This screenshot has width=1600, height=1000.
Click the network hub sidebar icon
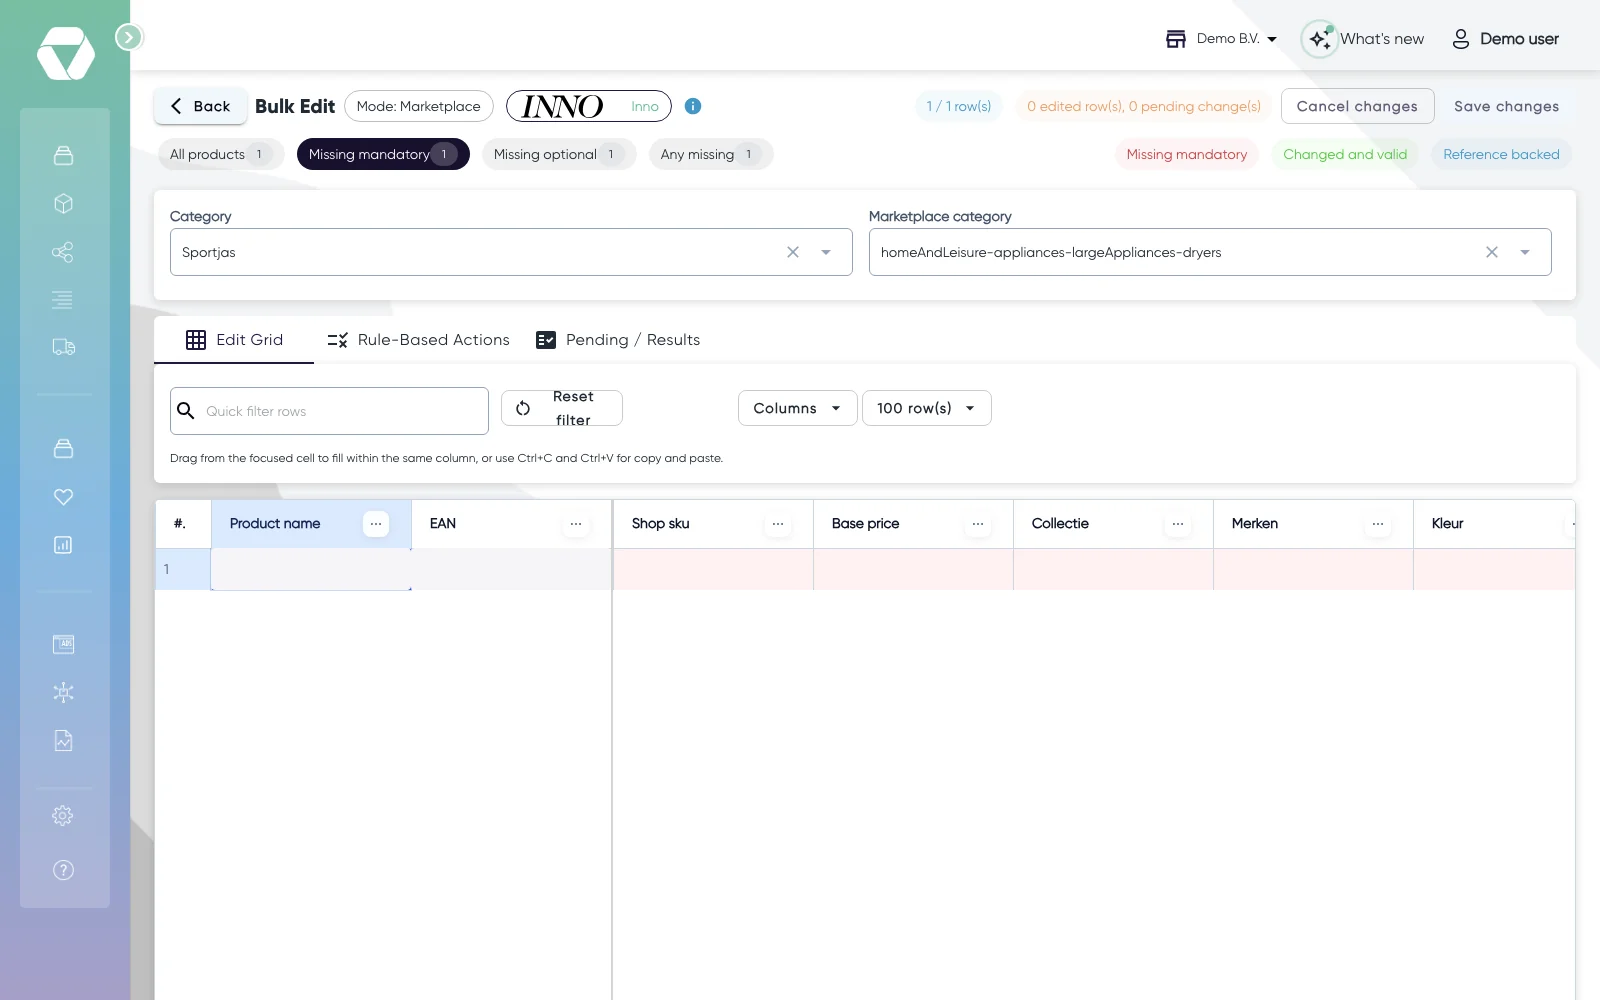point(63,692)
